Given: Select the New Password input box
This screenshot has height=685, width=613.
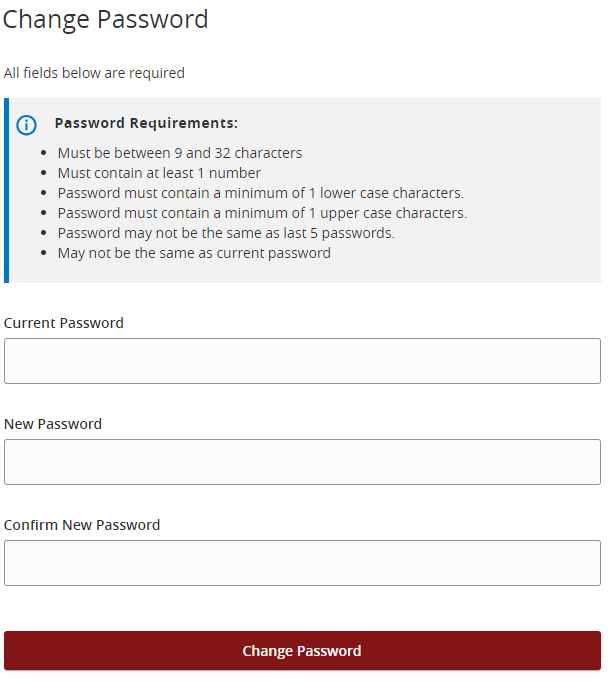Looking at the screenshot, I should [x=302, y=462].
